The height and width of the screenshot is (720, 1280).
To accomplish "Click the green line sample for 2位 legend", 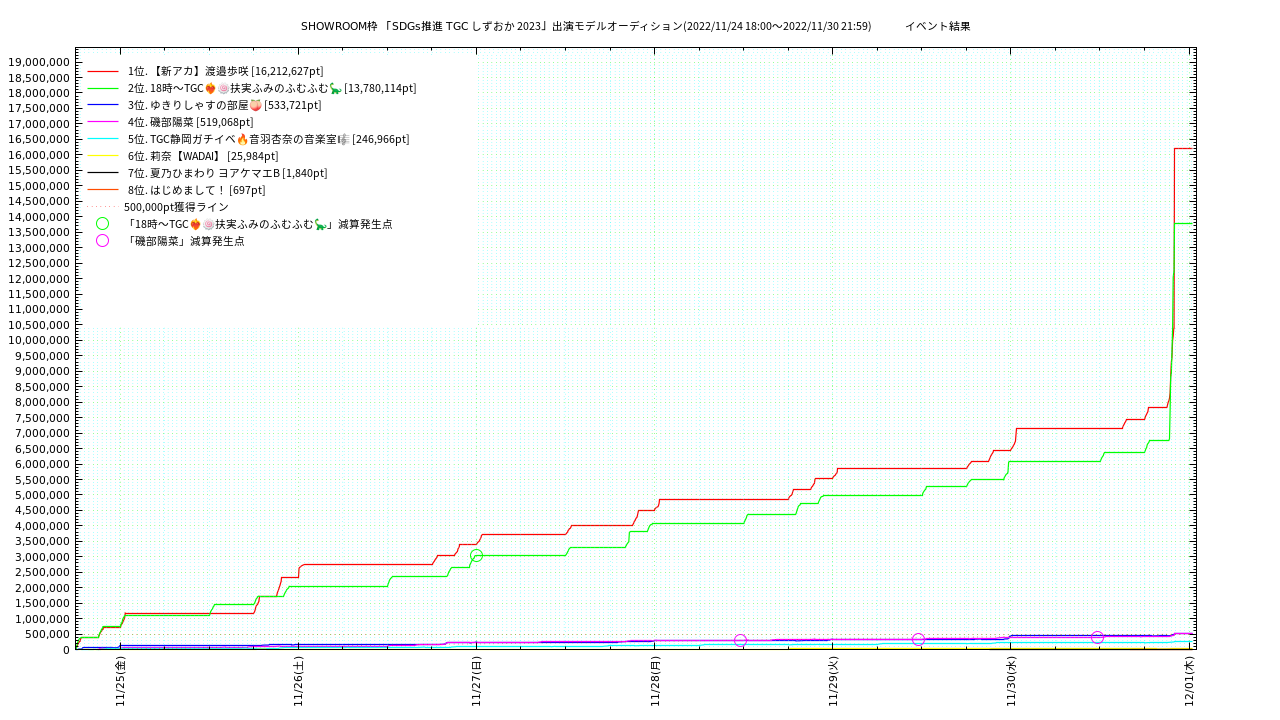I will point(103,89).
